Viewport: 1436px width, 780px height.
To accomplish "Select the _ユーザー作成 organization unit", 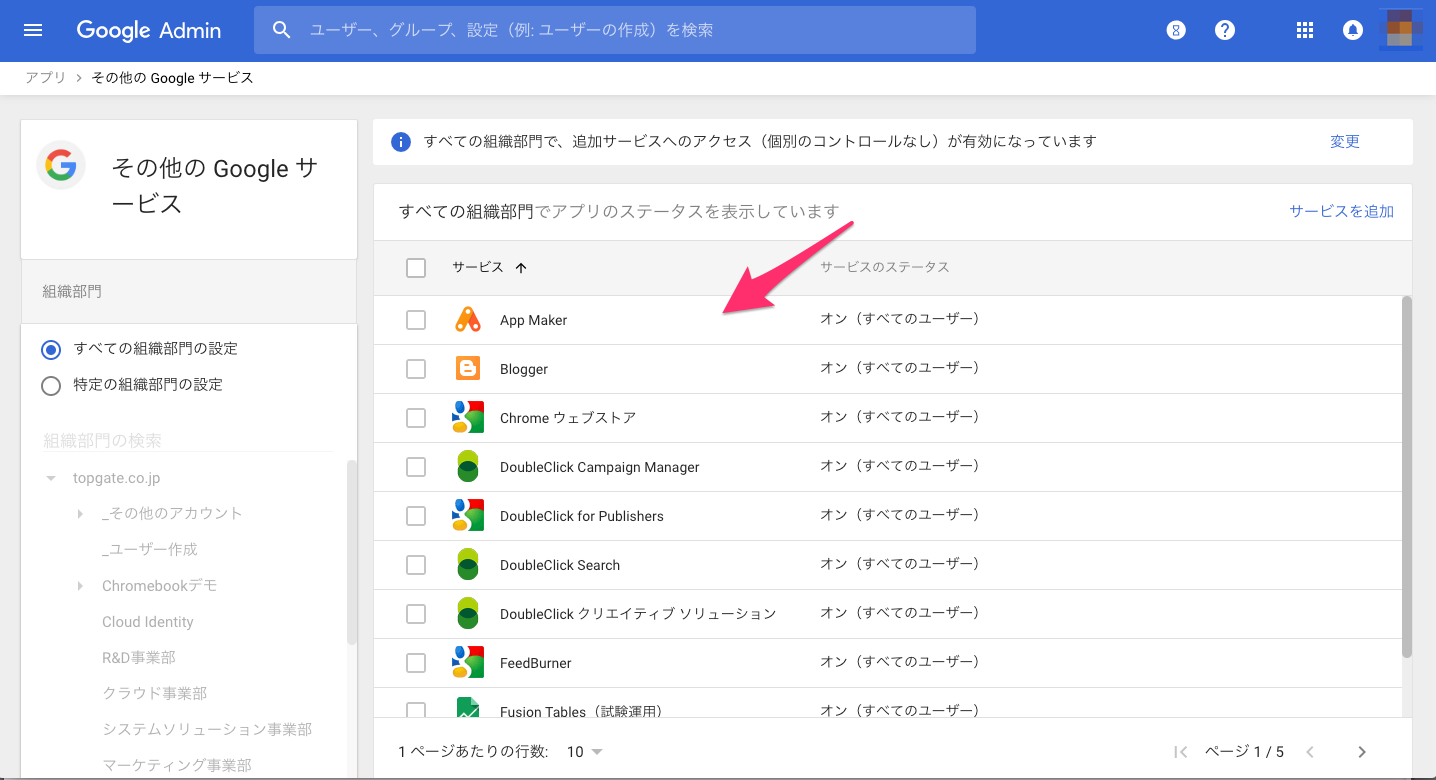I will (x=150, y=550).
